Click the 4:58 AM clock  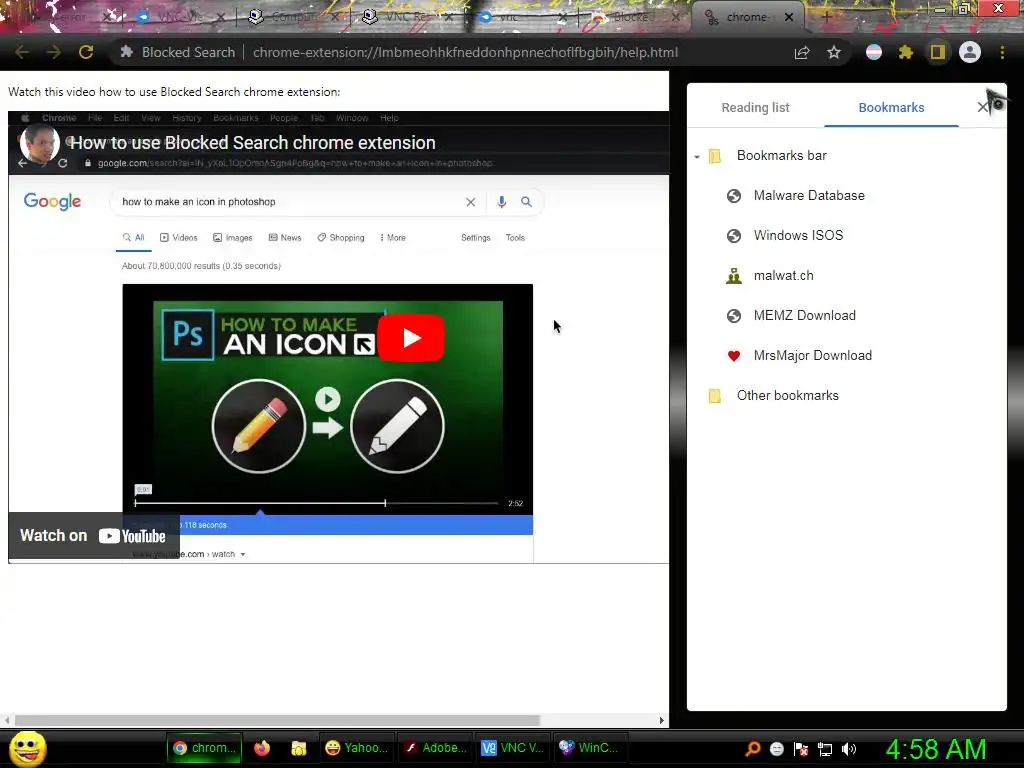click(x=936, y=749)
